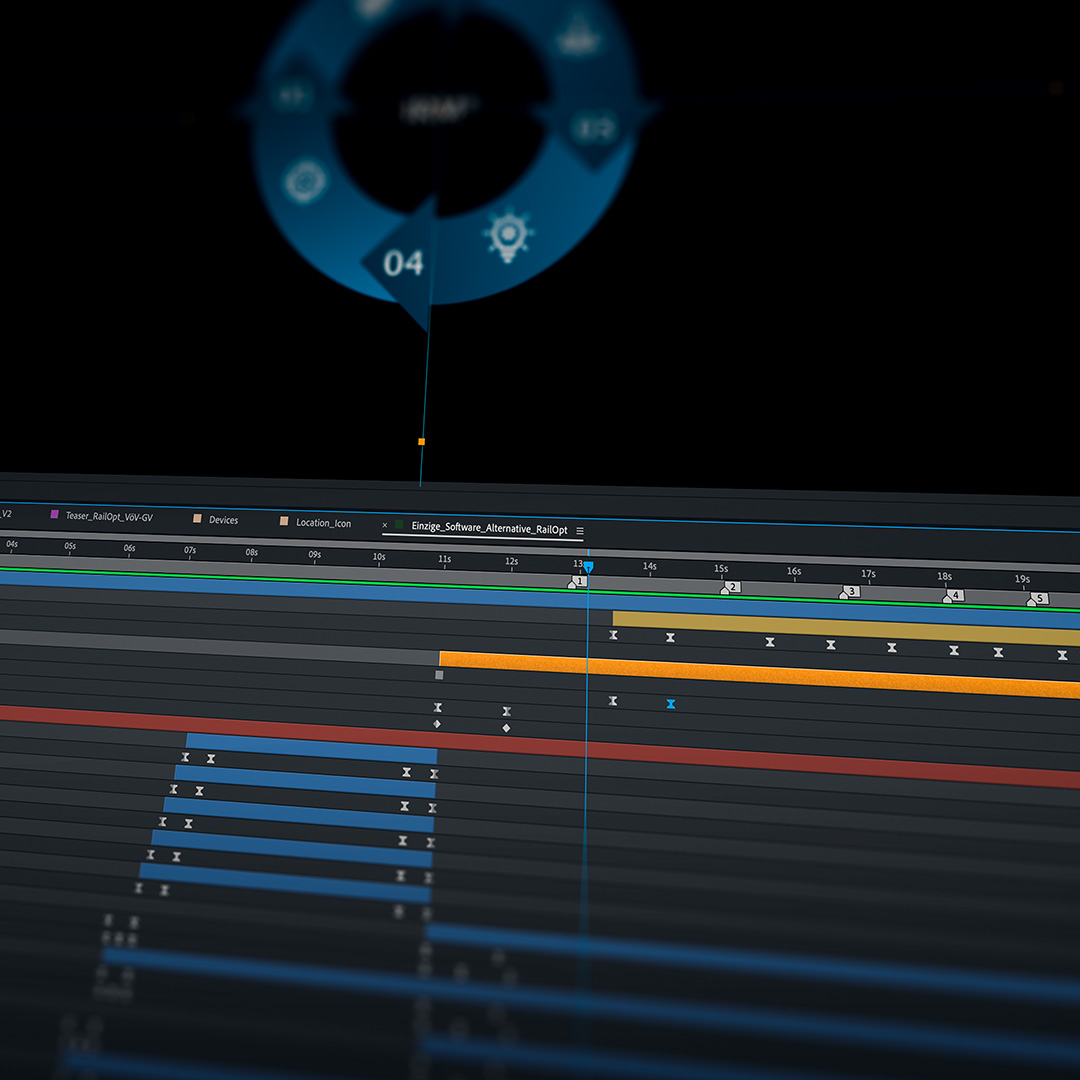Click the orange path vertex in the viewer
The width and height of the screenshot is (1080, 1080).
(422, 442)
